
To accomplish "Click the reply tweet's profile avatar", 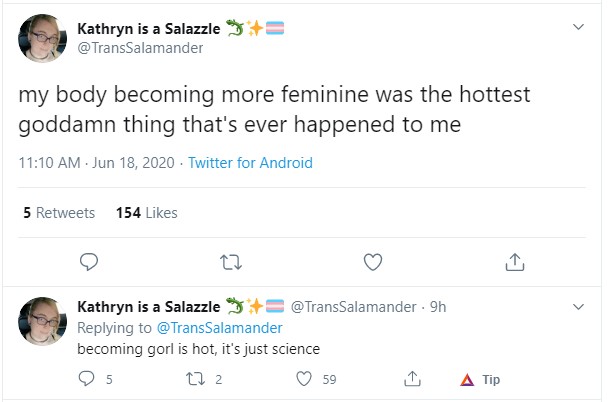I will [x=42, y=321].
